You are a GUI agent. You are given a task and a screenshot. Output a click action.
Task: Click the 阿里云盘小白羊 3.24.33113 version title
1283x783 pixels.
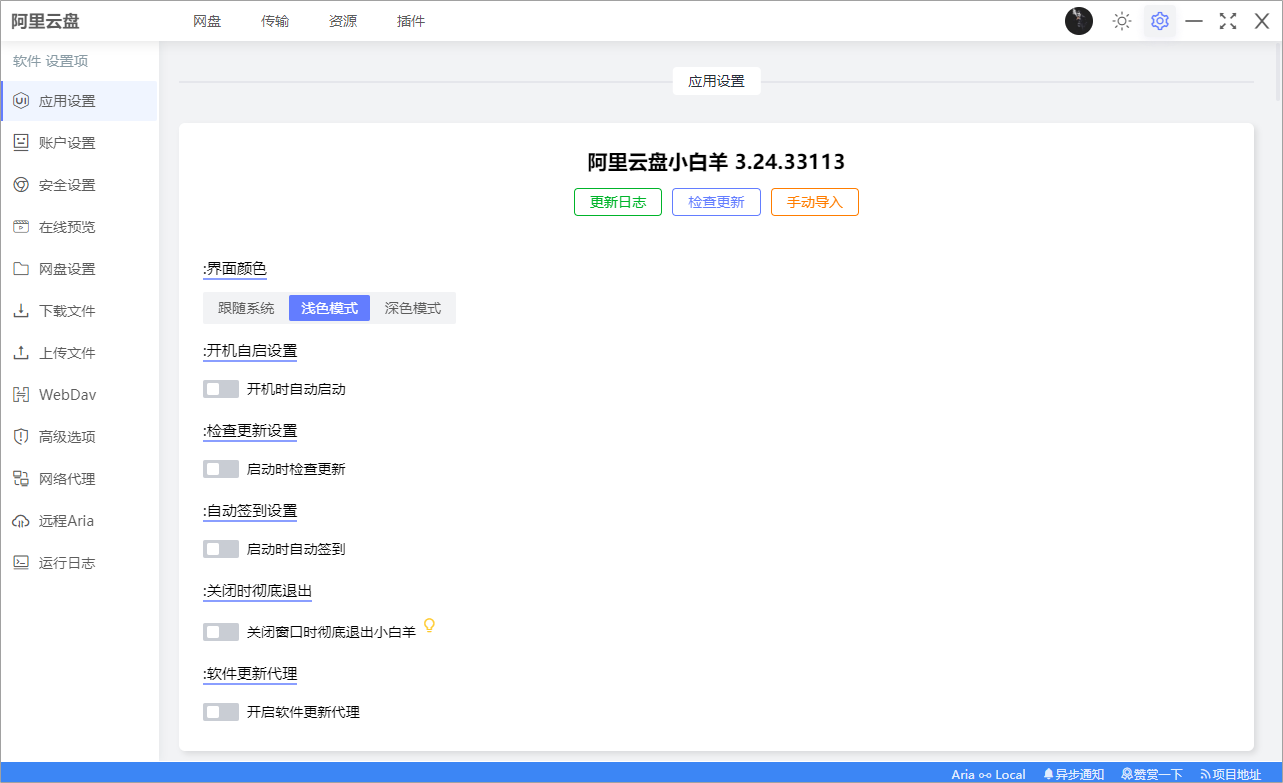[716, 162]
